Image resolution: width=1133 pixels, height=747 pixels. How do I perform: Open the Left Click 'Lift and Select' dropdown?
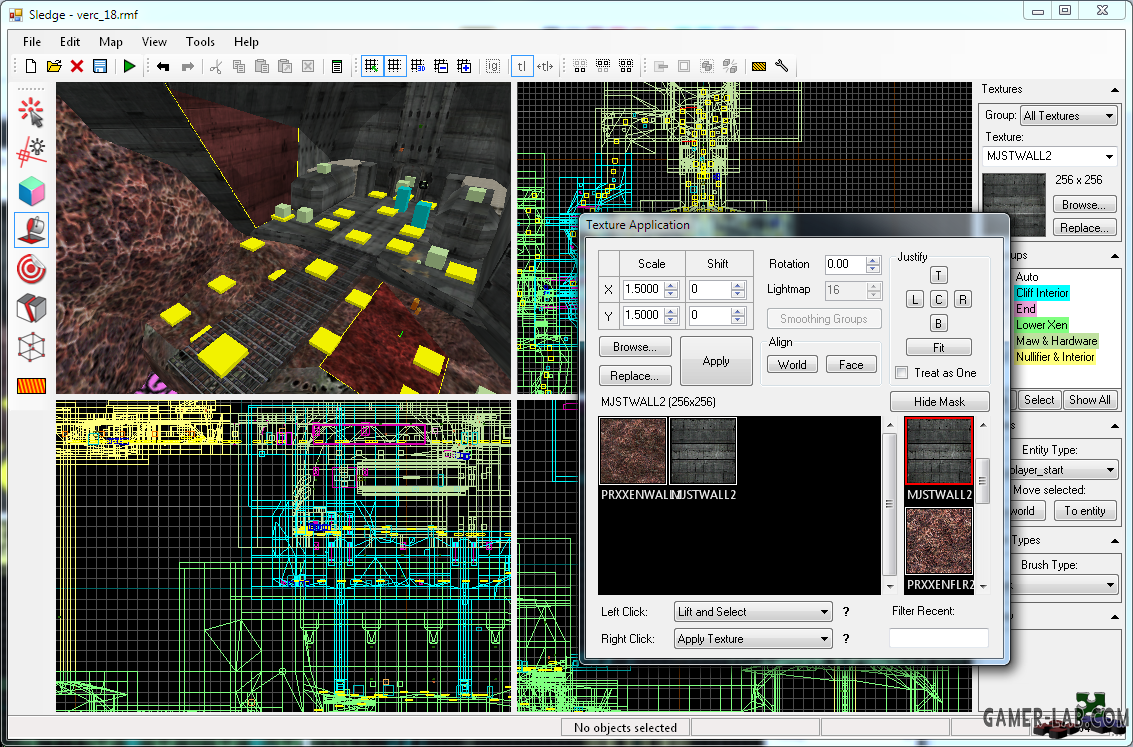click(752, 612)
